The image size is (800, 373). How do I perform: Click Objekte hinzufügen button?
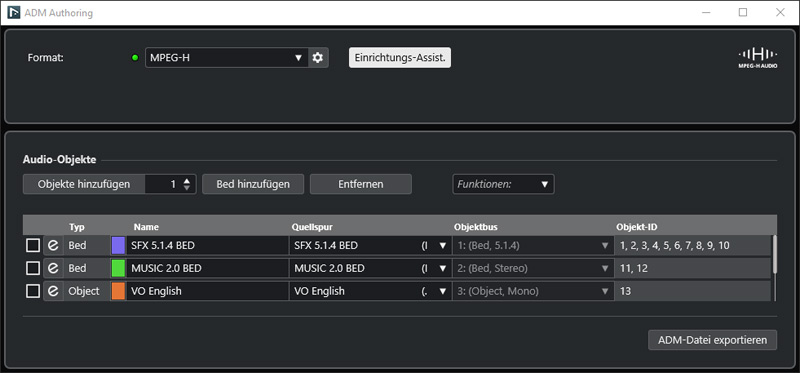click(x=84, y=184)
